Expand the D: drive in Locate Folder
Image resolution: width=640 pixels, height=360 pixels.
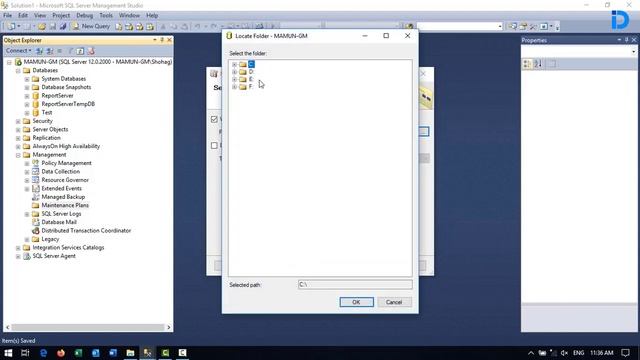tap(234, 72)
